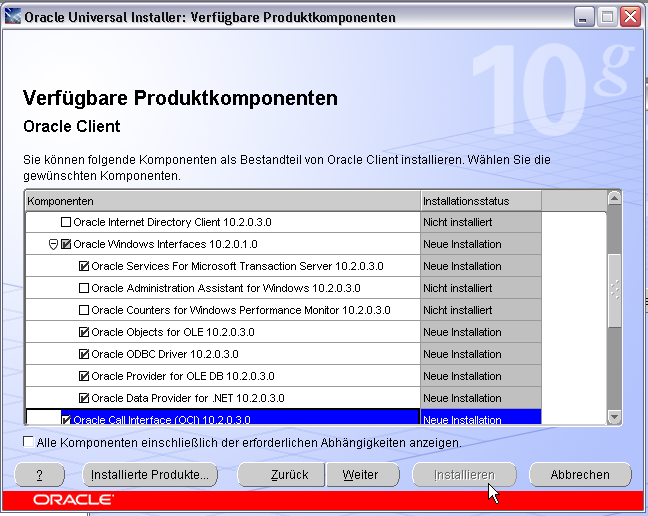The image size is (648, 516).
Task: Select row text Oracle Objects for OLE 10.2.0.3.0
Action: tap(173, 332)
